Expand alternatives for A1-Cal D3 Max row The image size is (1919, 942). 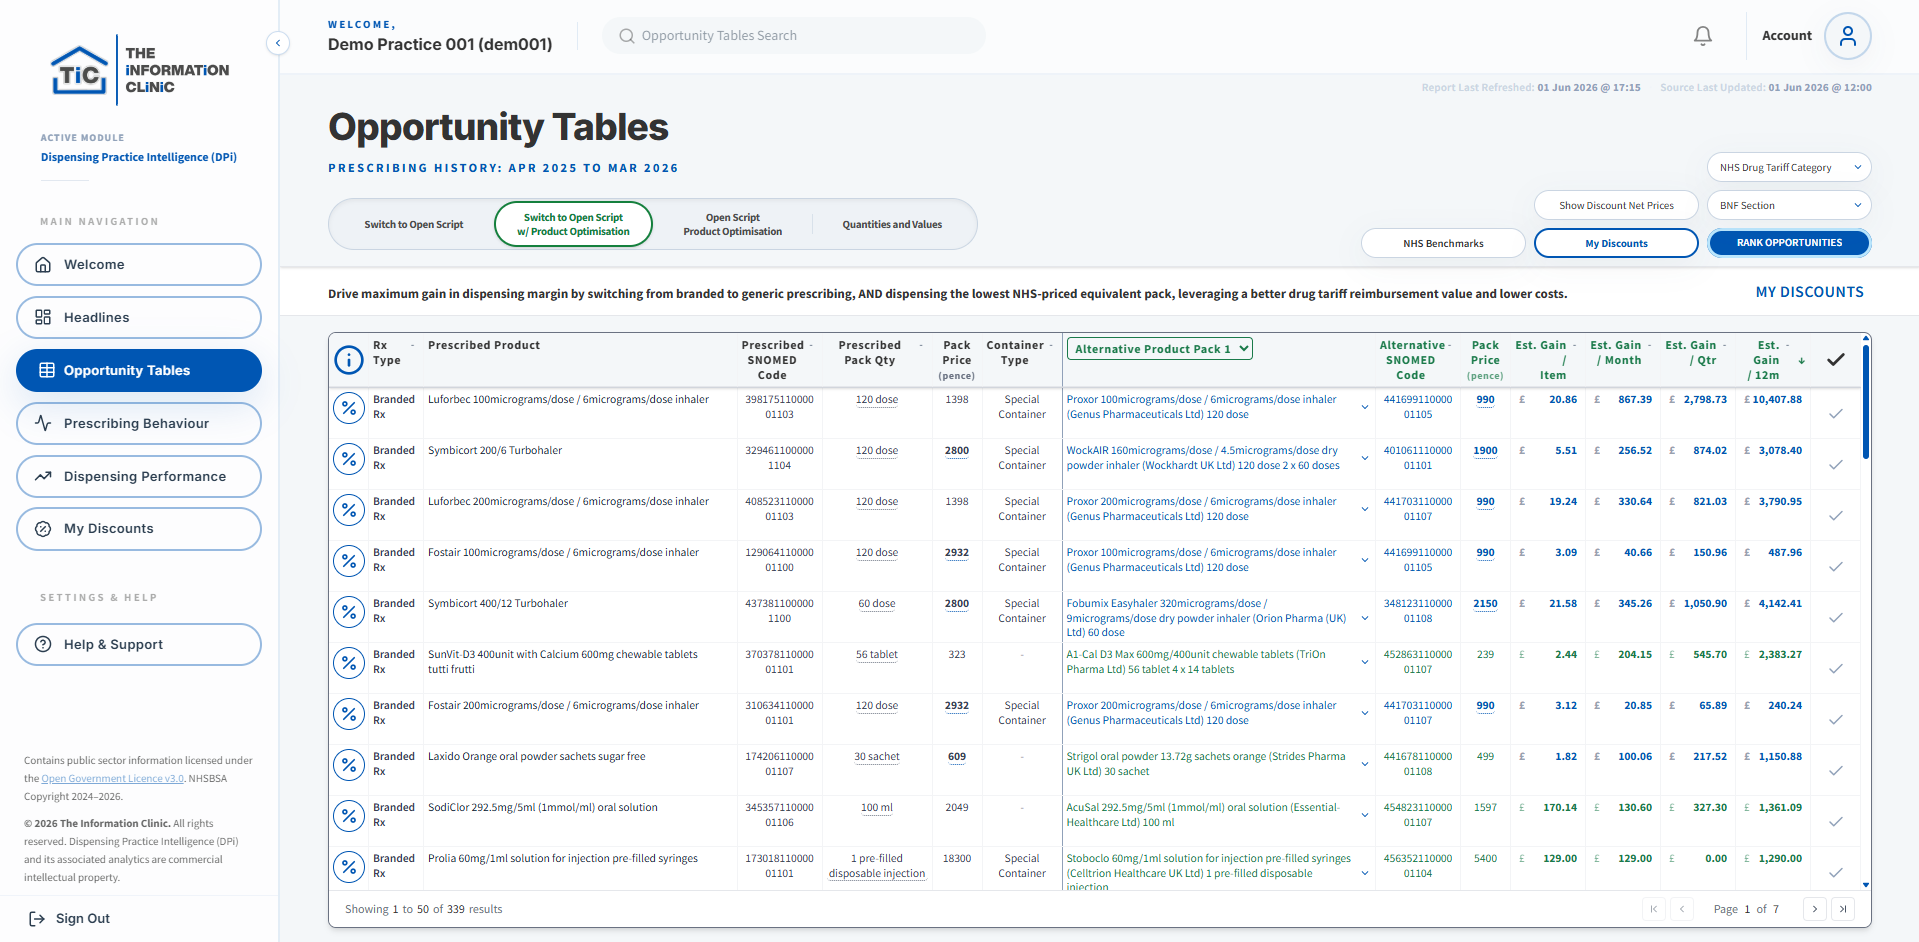1365,662
